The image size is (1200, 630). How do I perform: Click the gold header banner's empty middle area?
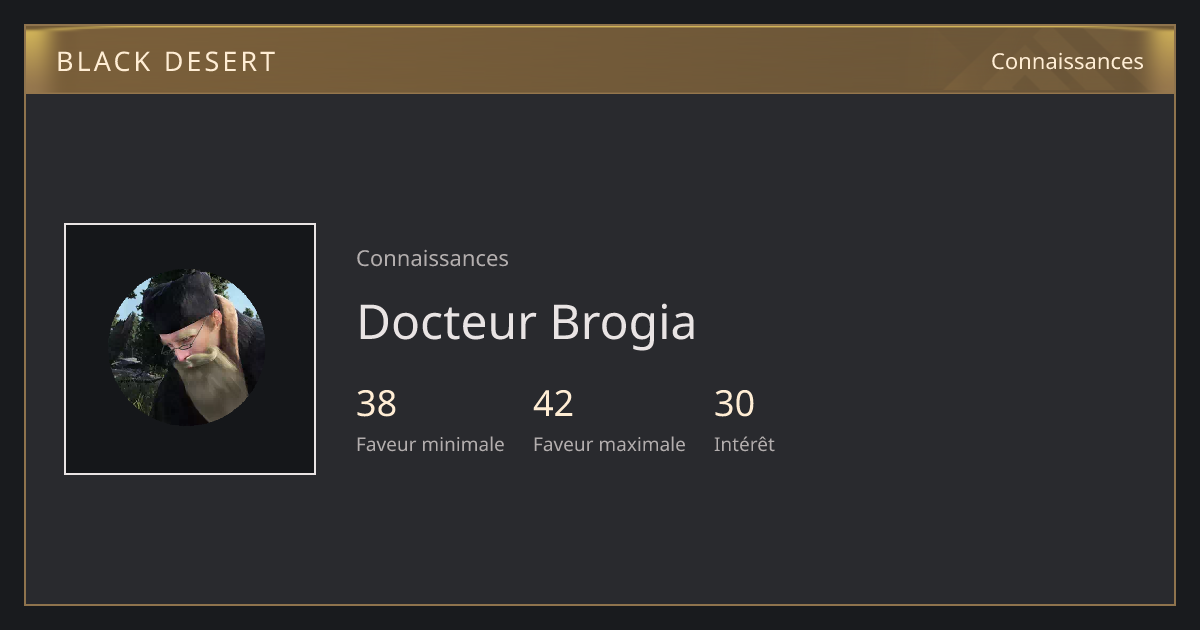[620, 61]
